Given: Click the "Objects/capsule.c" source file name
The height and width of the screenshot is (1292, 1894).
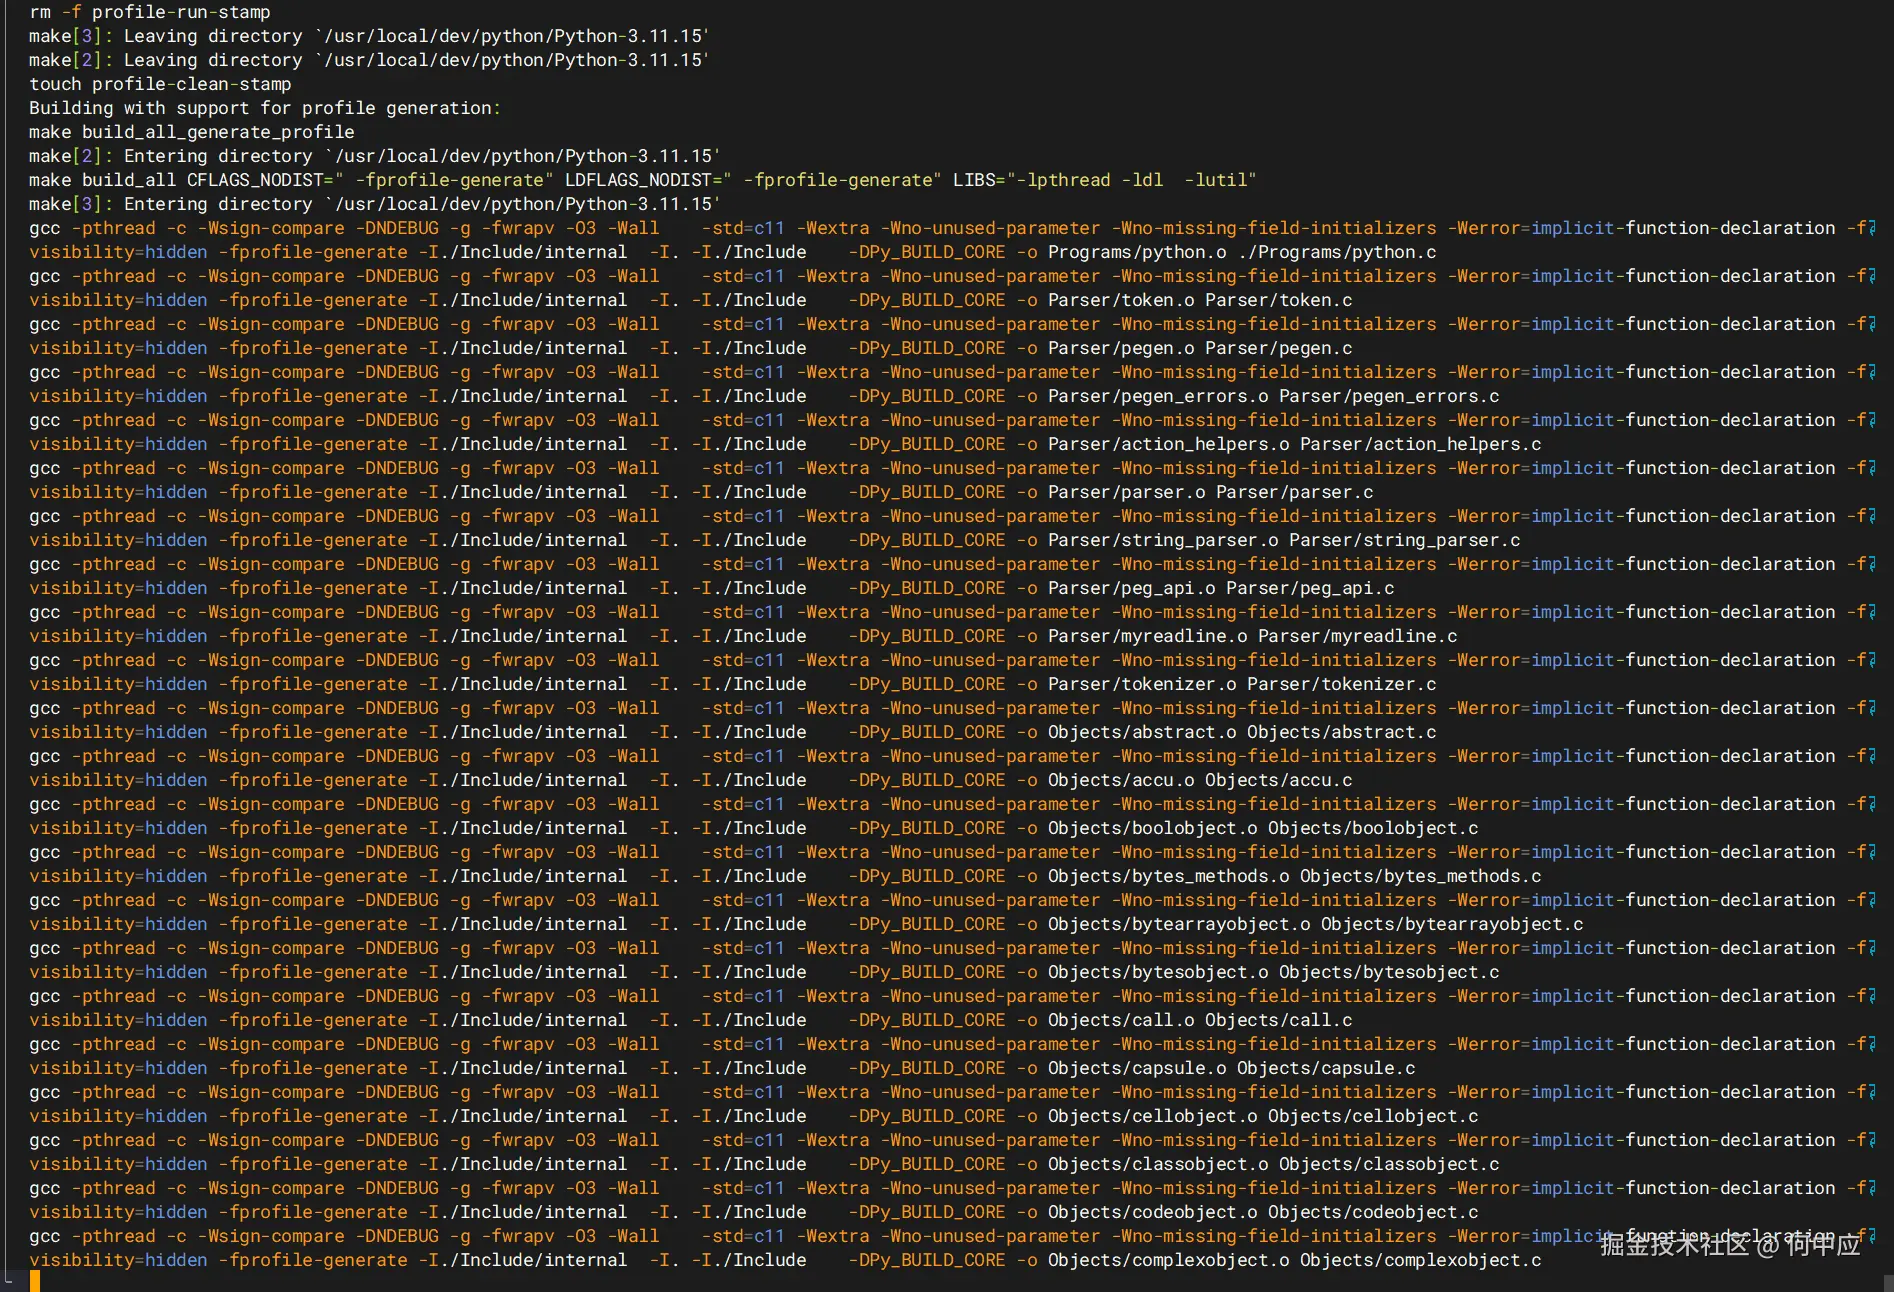Looking at the screenshot, I should (x=1326, y=1068).
